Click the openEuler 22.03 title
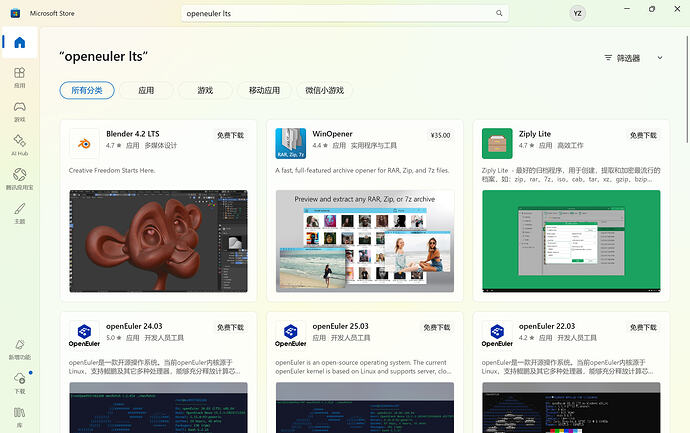Viewport: 690px width, 433px height. (x=547, y=326)
